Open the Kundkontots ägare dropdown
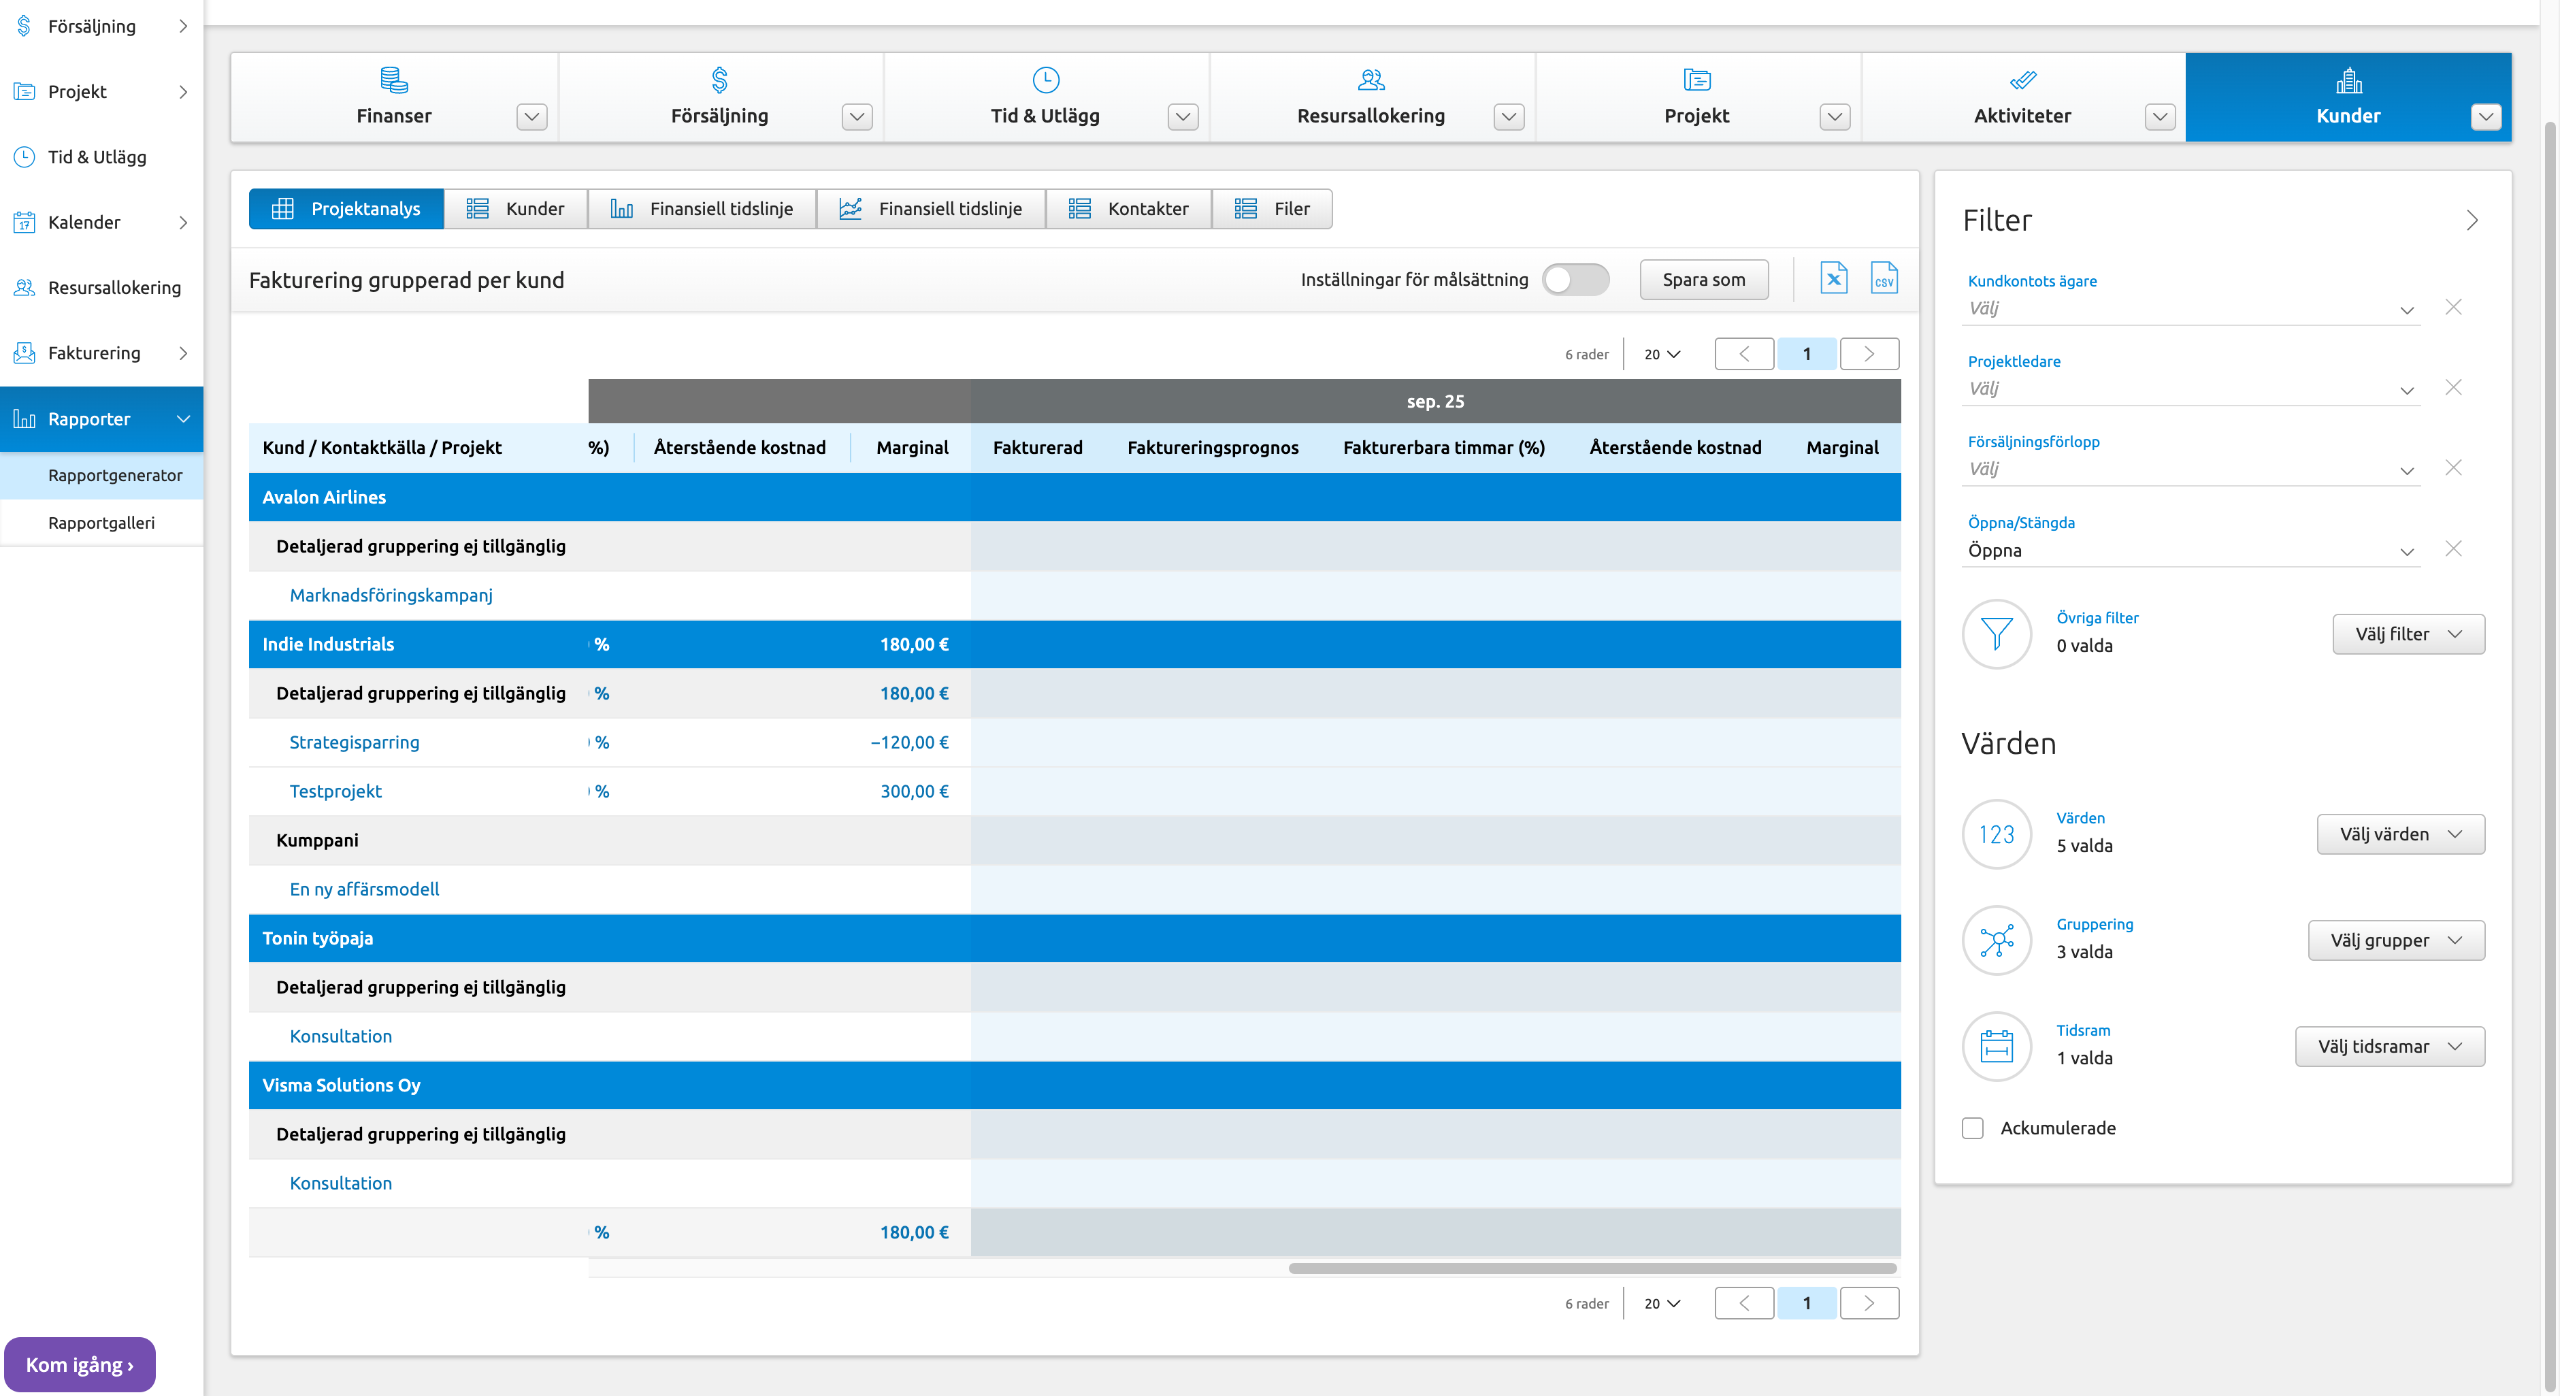The width and height of the screenshot is (2560, 1396). (x=2190, y=309)
